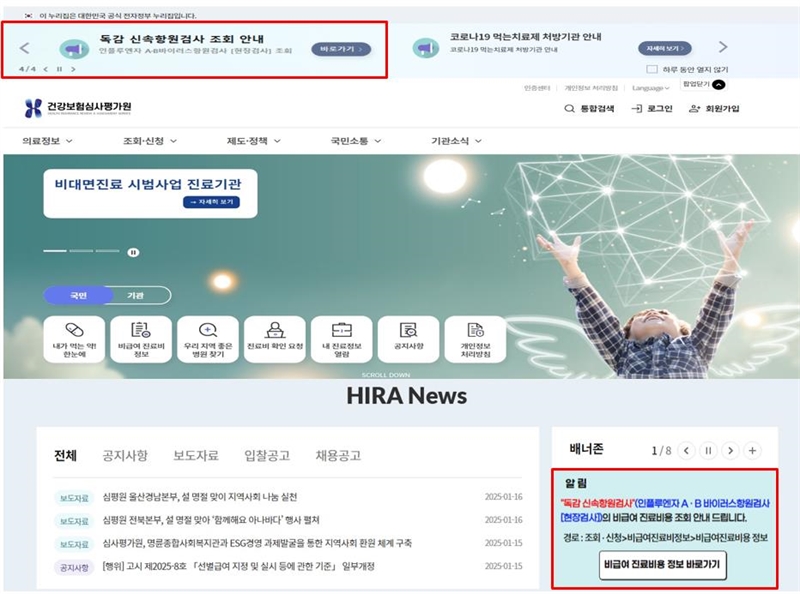Expand the 의료정보 menu
Screen dimensions: 800x594
47,141
